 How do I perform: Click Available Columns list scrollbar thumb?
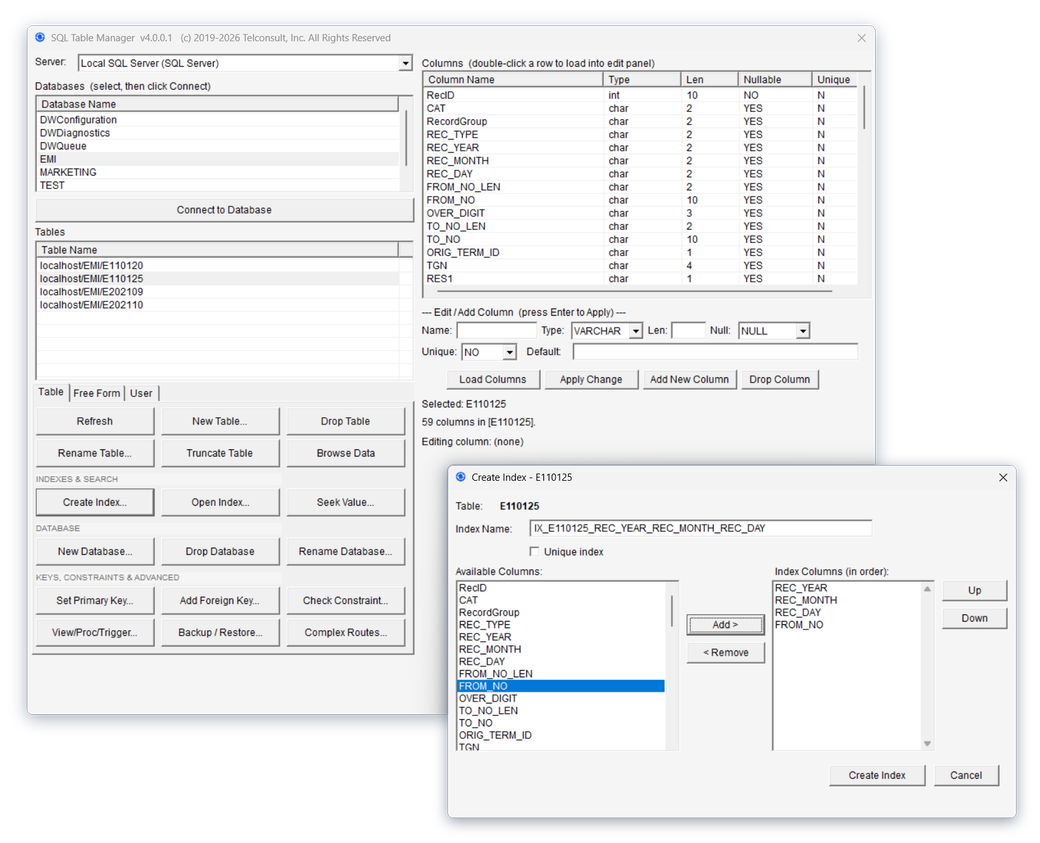(x=671, y=611)
